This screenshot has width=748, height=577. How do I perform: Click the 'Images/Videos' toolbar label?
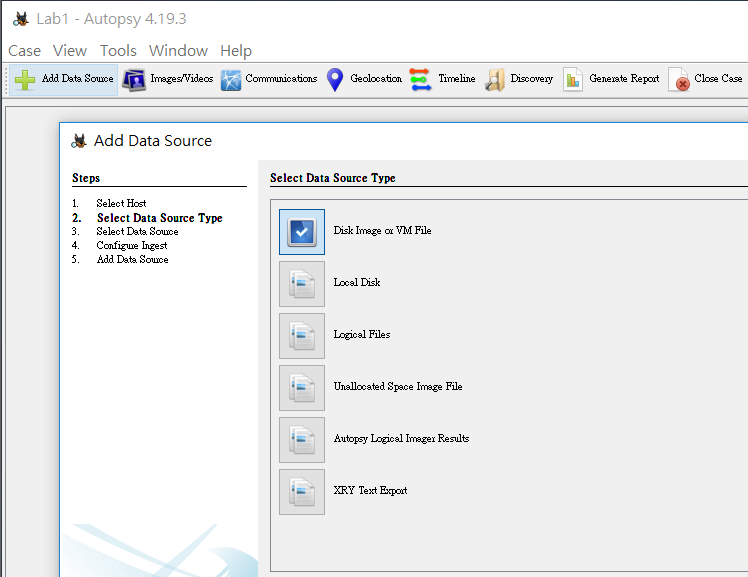(182, 78)
